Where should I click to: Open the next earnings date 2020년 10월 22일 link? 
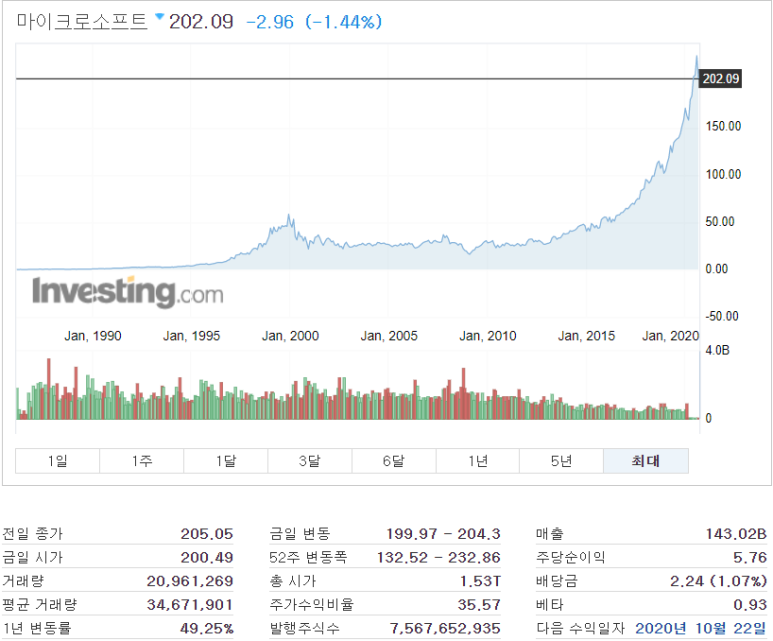tap(701, 628)
